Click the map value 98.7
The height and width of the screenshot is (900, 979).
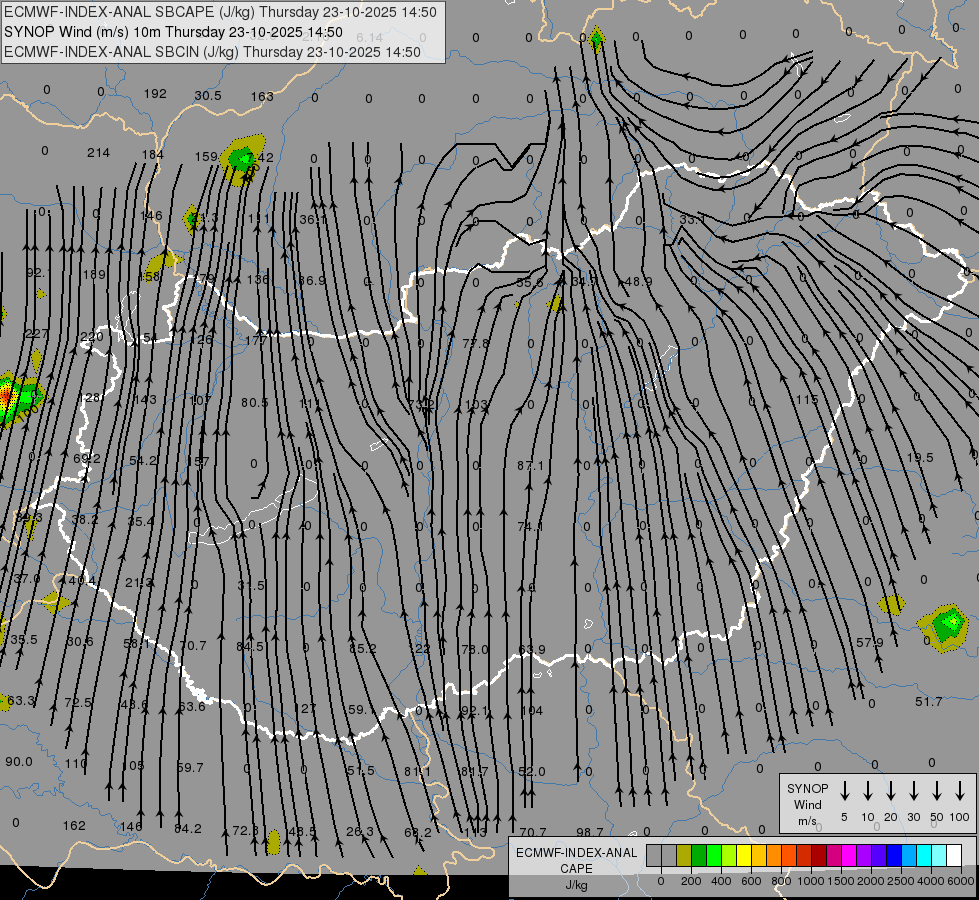tap(589, 832)
